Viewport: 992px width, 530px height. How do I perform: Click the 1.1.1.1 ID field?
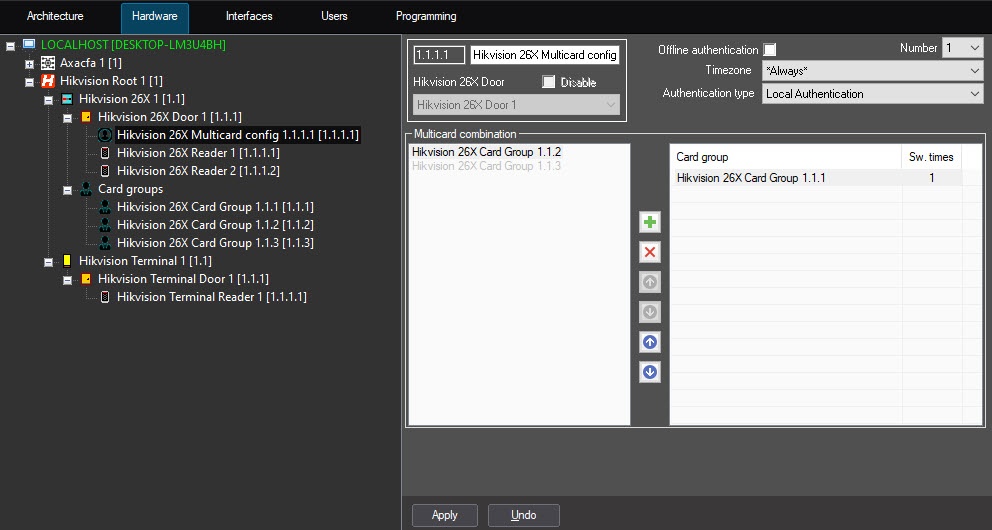[439, 55]
